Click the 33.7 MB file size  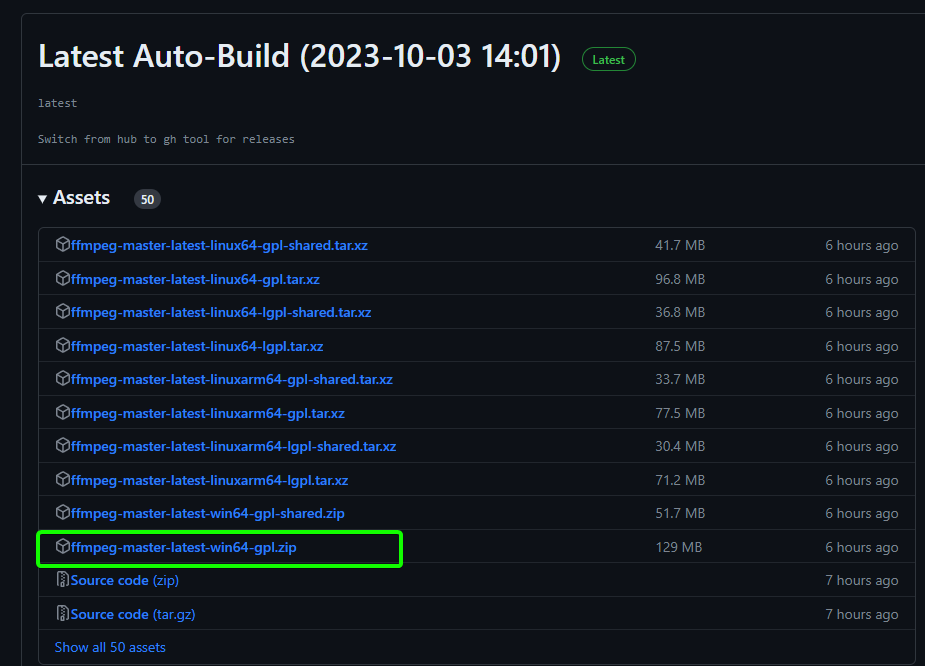680,379
